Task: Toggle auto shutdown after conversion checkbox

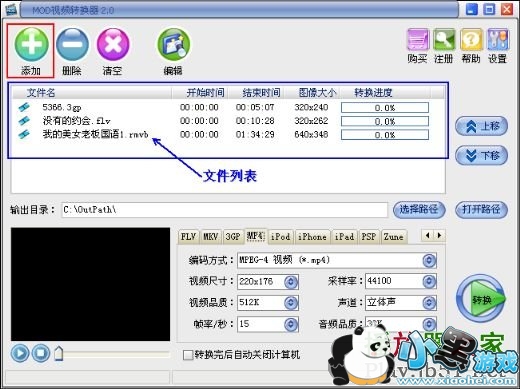Action: coord(188,355)
